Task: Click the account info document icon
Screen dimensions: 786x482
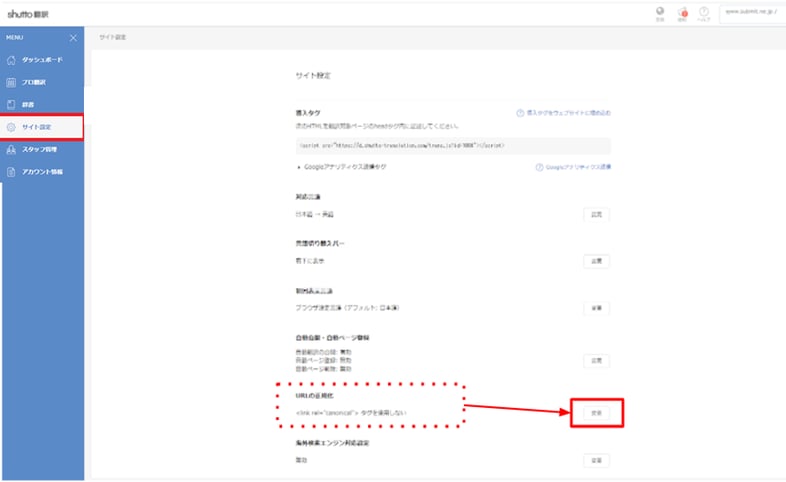Action: click(x=11, y=172)
